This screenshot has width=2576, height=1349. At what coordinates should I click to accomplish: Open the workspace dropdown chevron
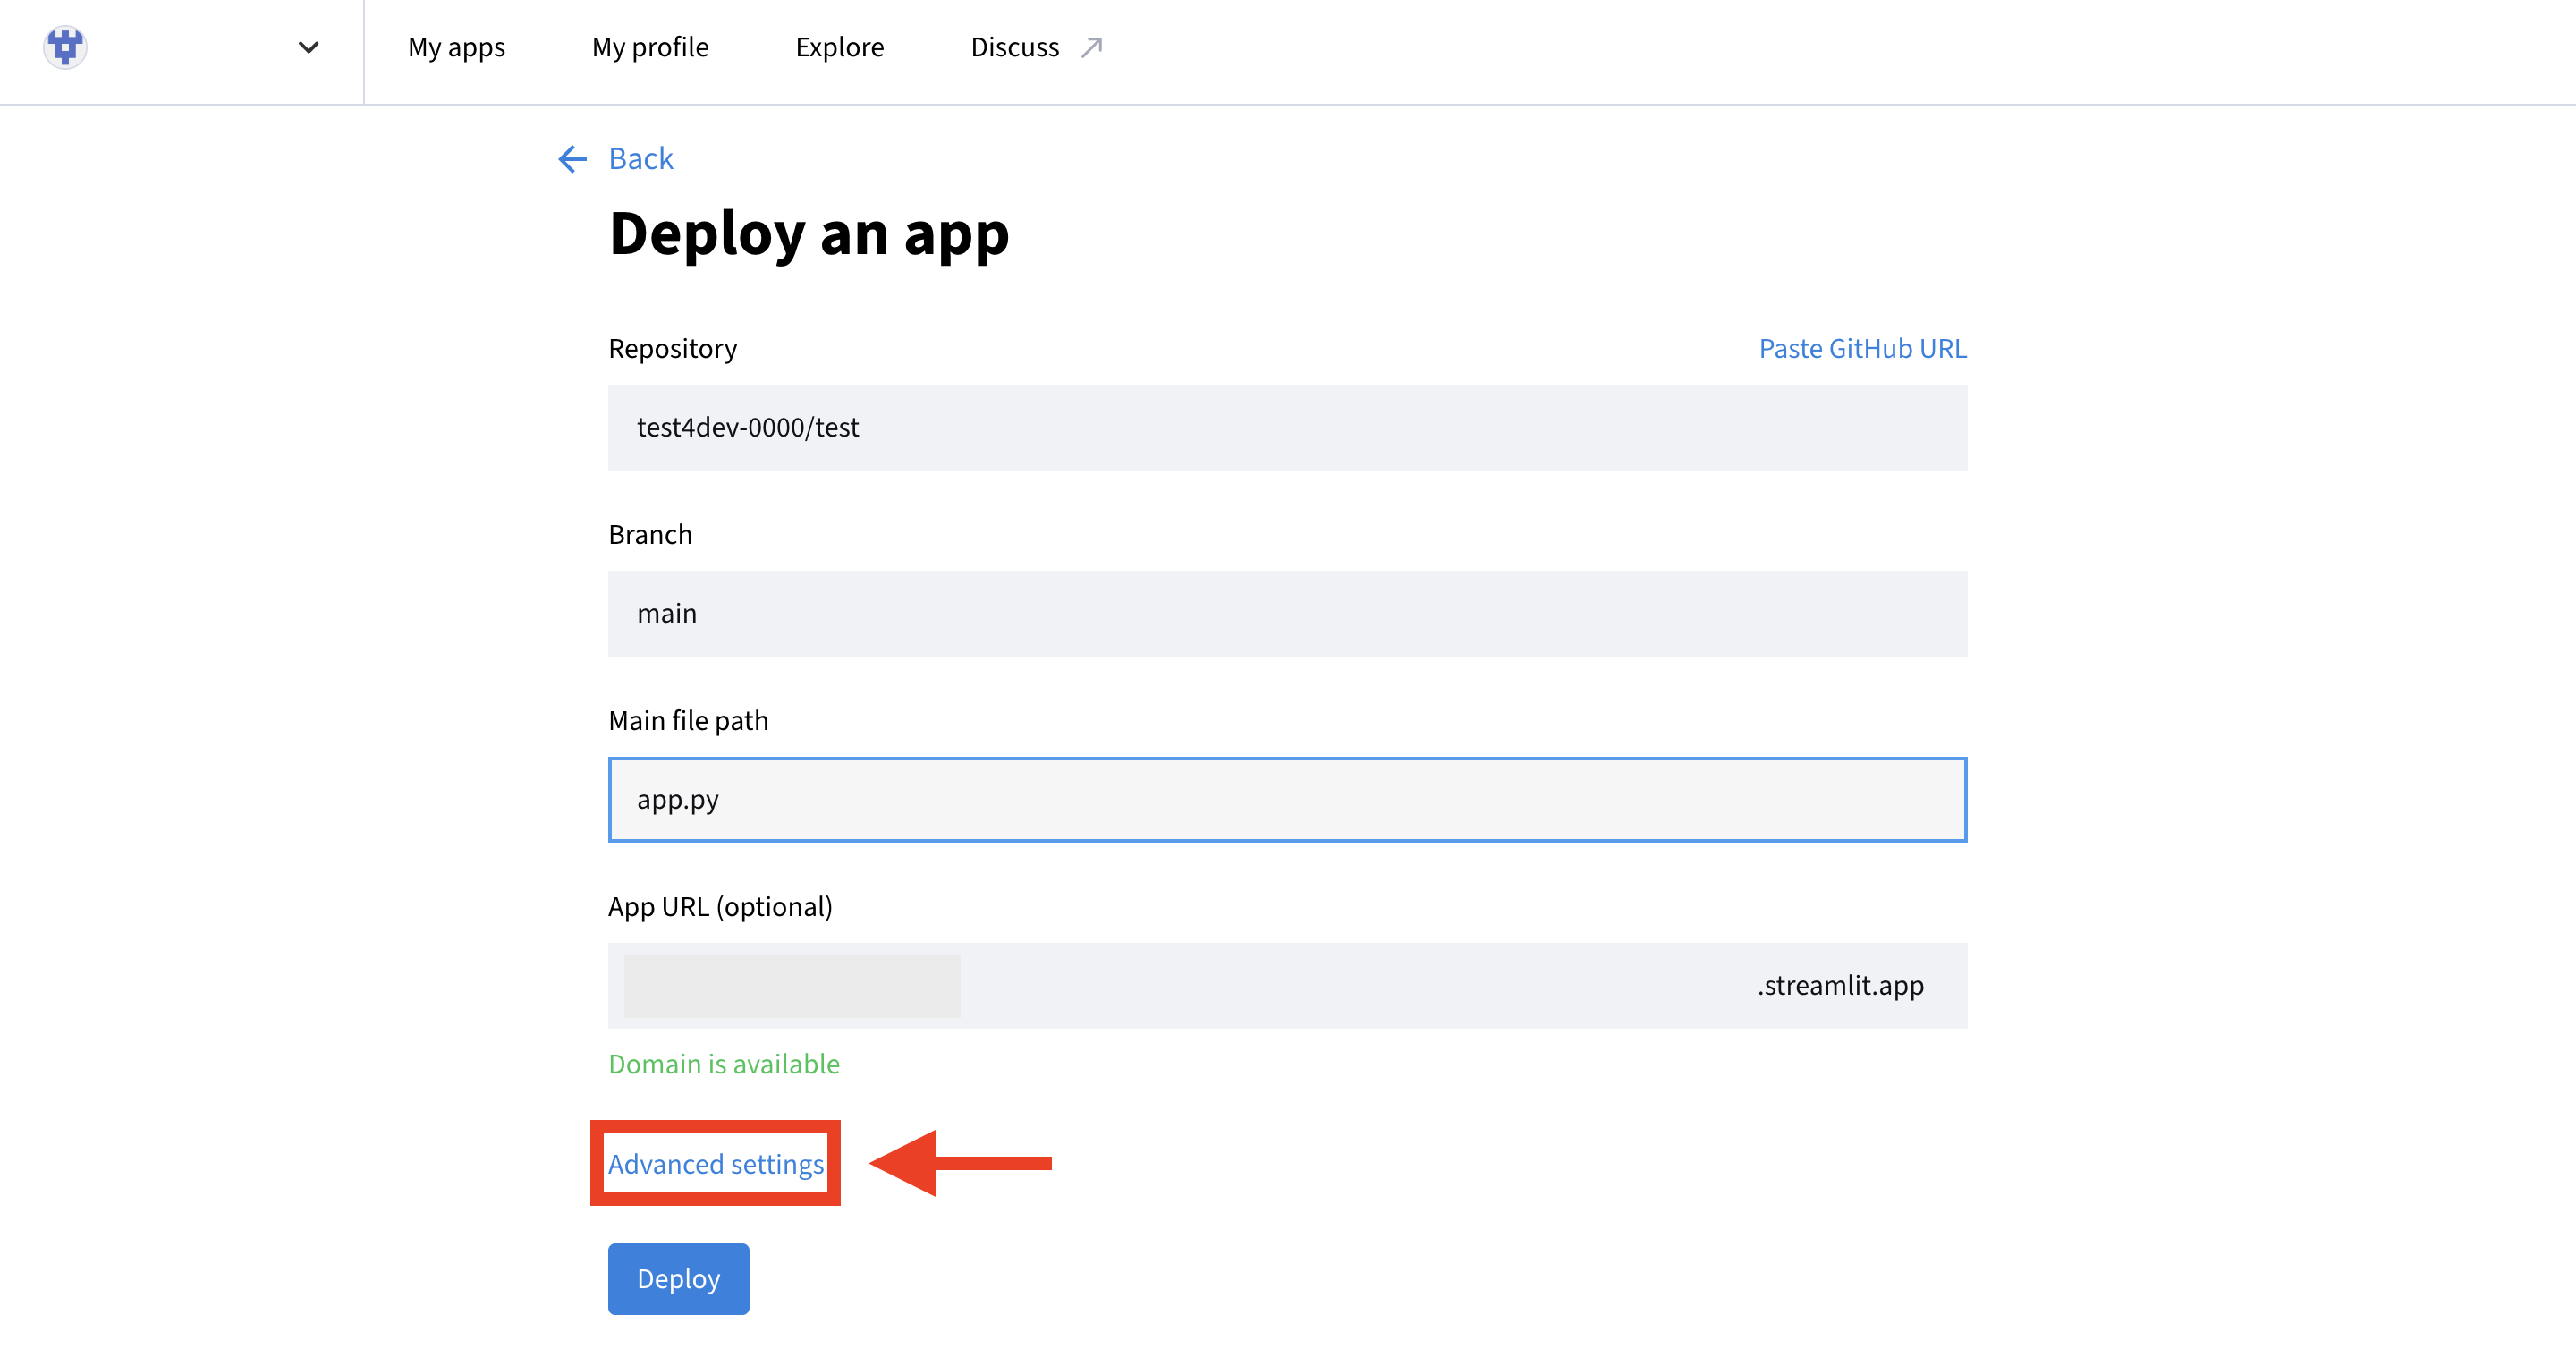coord(308,47)
